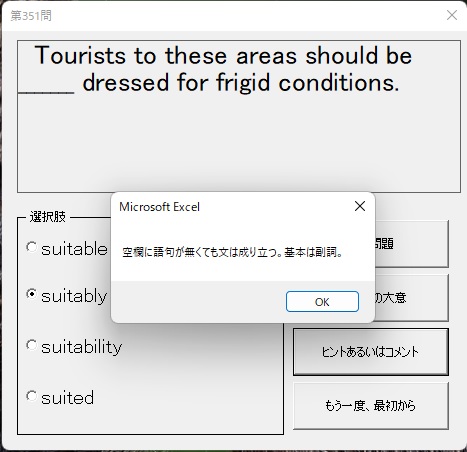Click the partially hidden の大意 button
The image size is (467, 452).
pyautogui.click(x=412, y=298)
